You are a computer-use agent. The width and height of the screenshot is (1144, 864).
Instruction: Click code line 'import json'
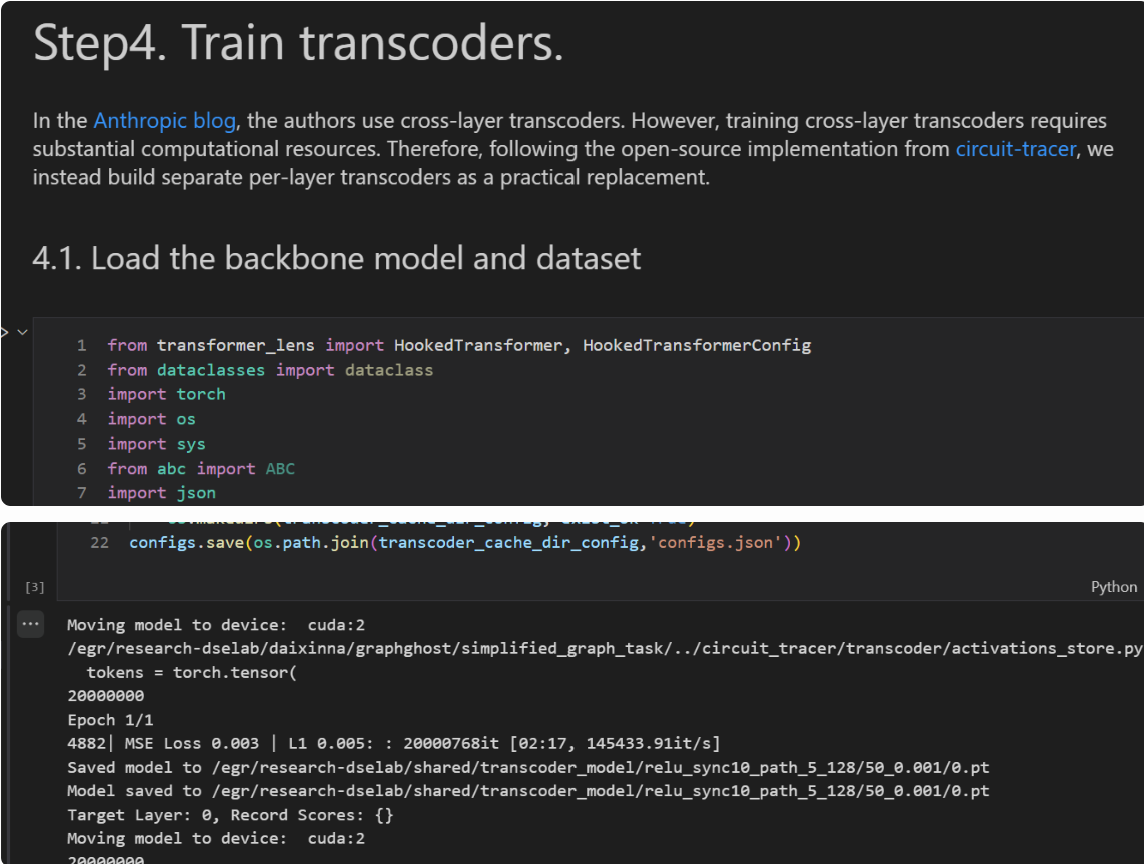coord(161,492)
